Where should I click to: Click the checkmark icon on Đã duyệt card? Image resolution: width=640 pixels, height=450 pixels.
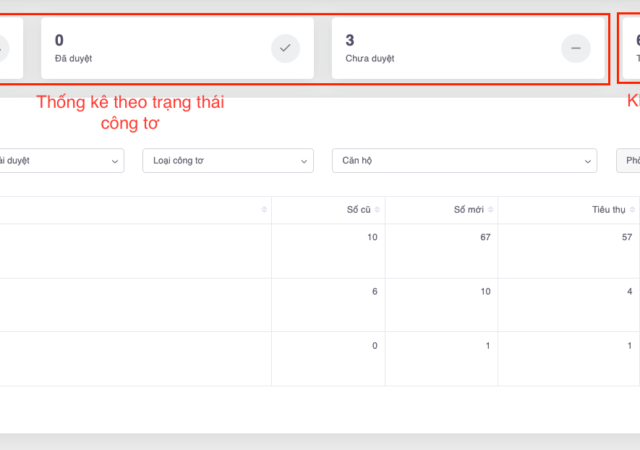[285, 48]
